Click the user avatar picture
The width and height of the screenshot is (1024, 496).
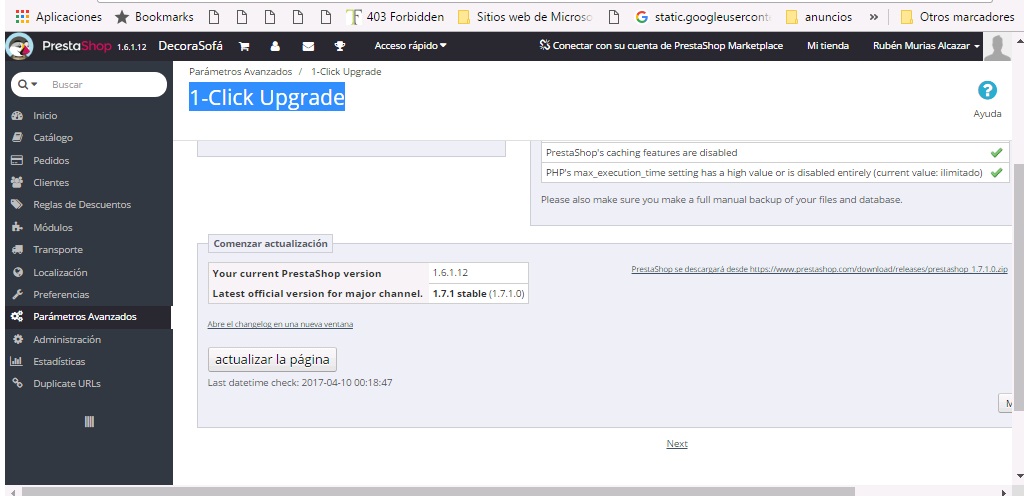pos(997,47)
